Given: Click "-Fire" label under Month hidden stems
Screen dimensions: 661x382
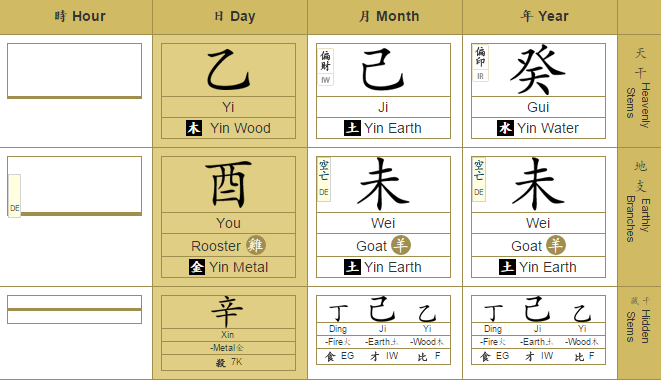Looking at the screenshot, I should click(334, 342).
